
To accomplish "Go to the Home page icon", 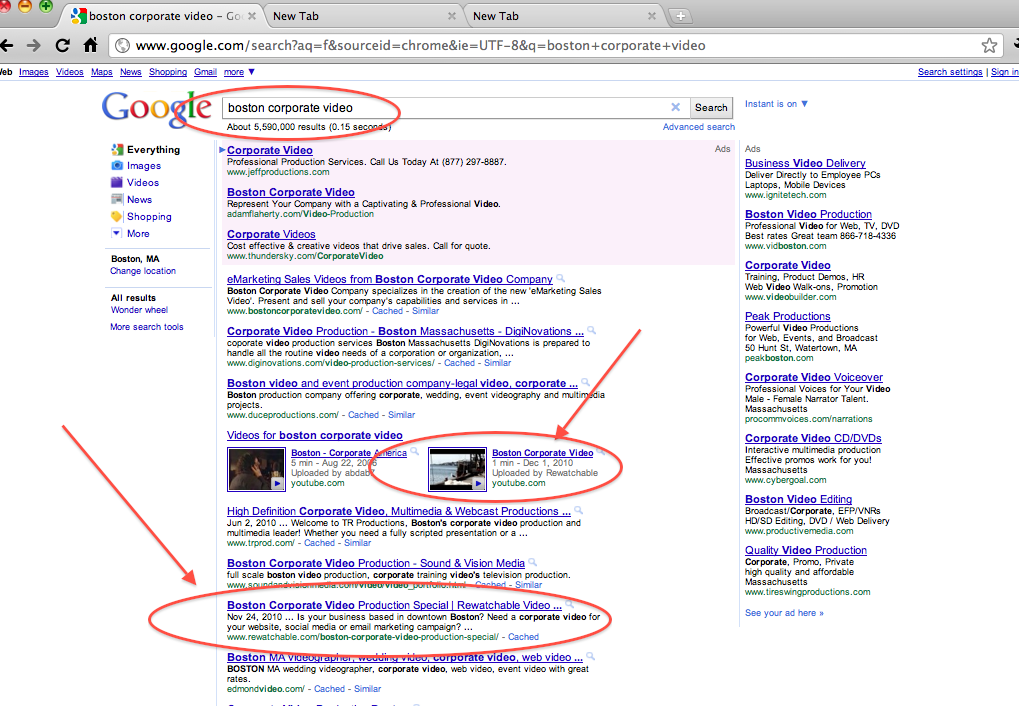I will (x=90, y=45).
